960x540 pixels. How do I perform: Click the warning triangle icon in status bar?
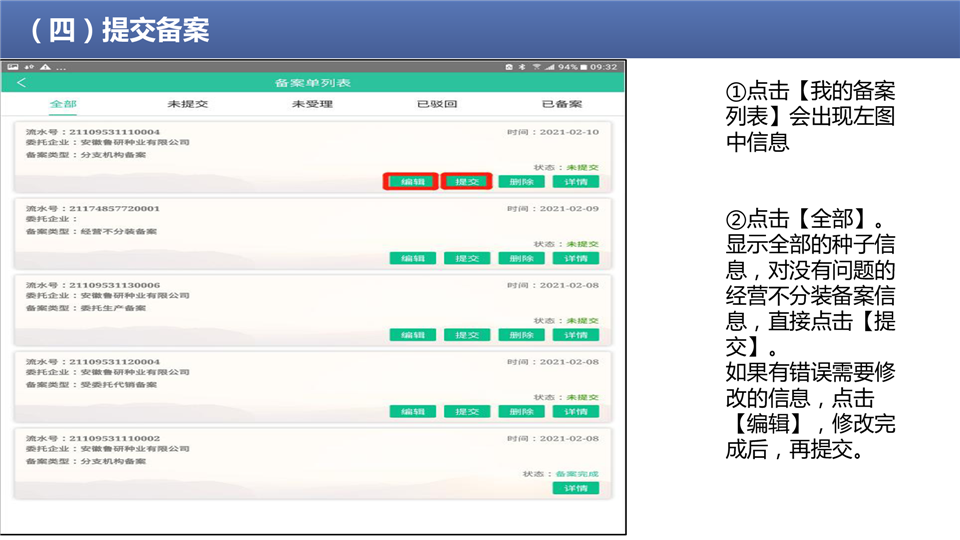[45, 67]
